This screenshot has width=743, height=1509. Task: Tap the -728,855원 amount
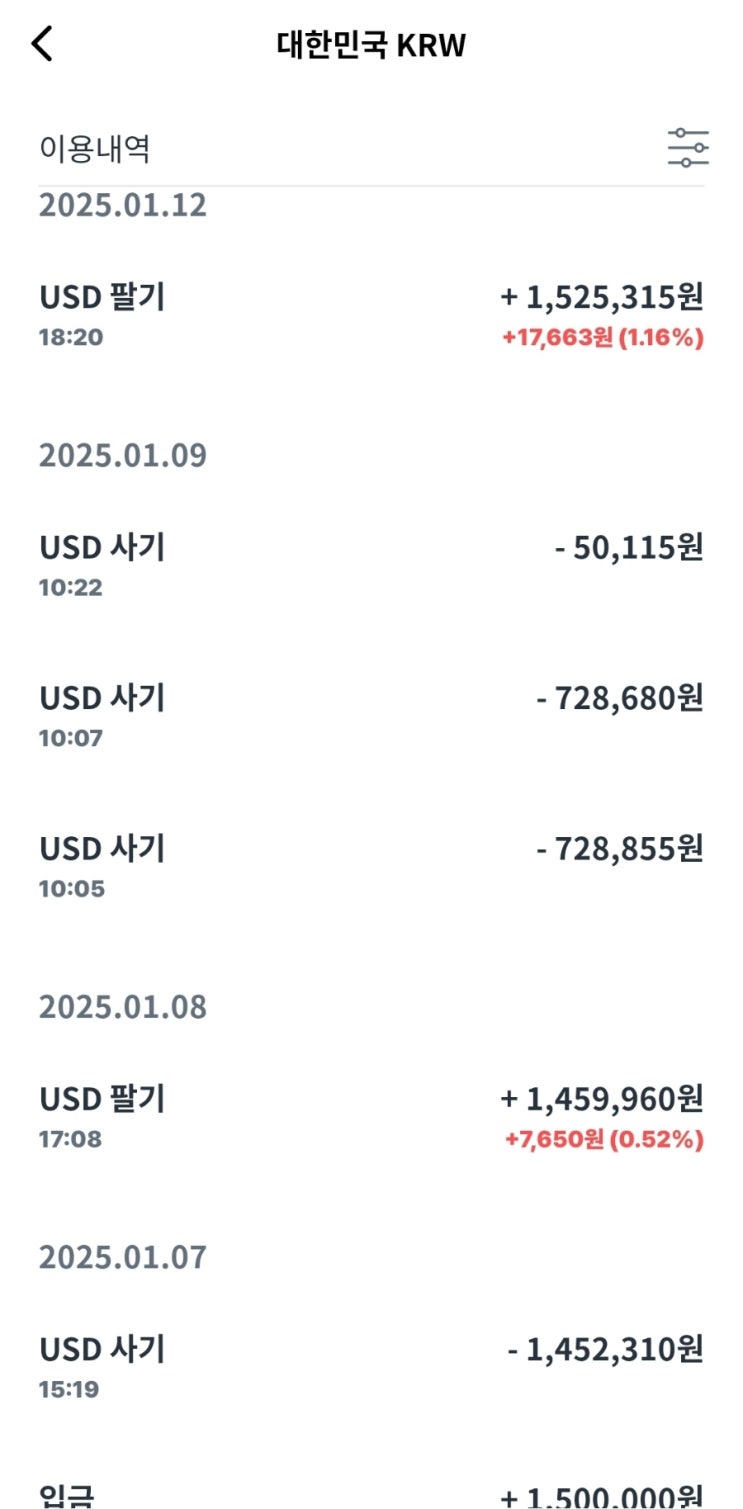[620, 849]
